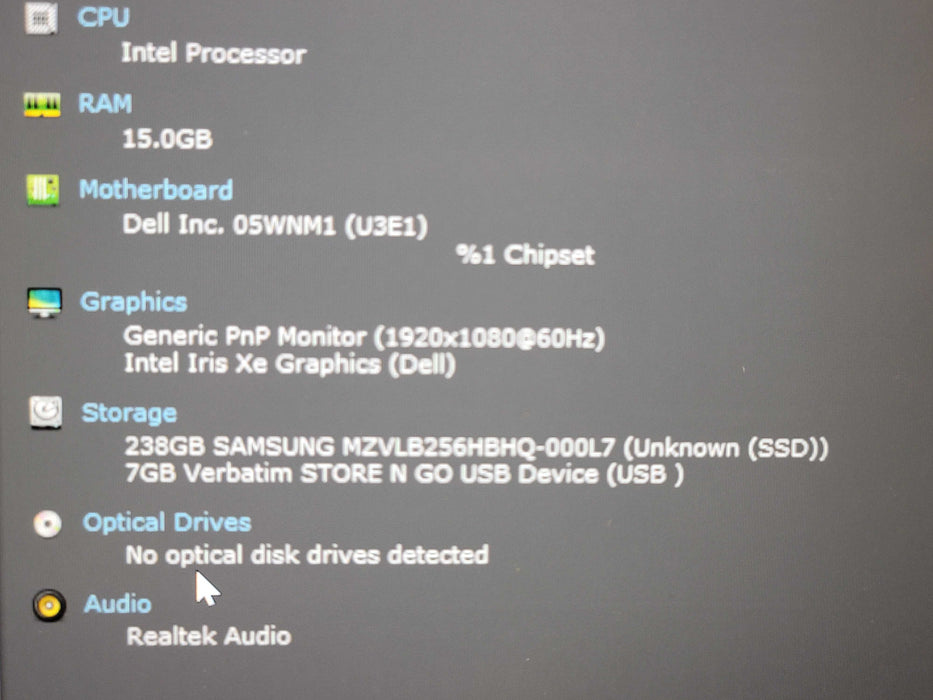This screenshot has height=700, width=933.
Task: Select the Intel Iris Xe Graphics entry
Action: (x=290, y=364)
